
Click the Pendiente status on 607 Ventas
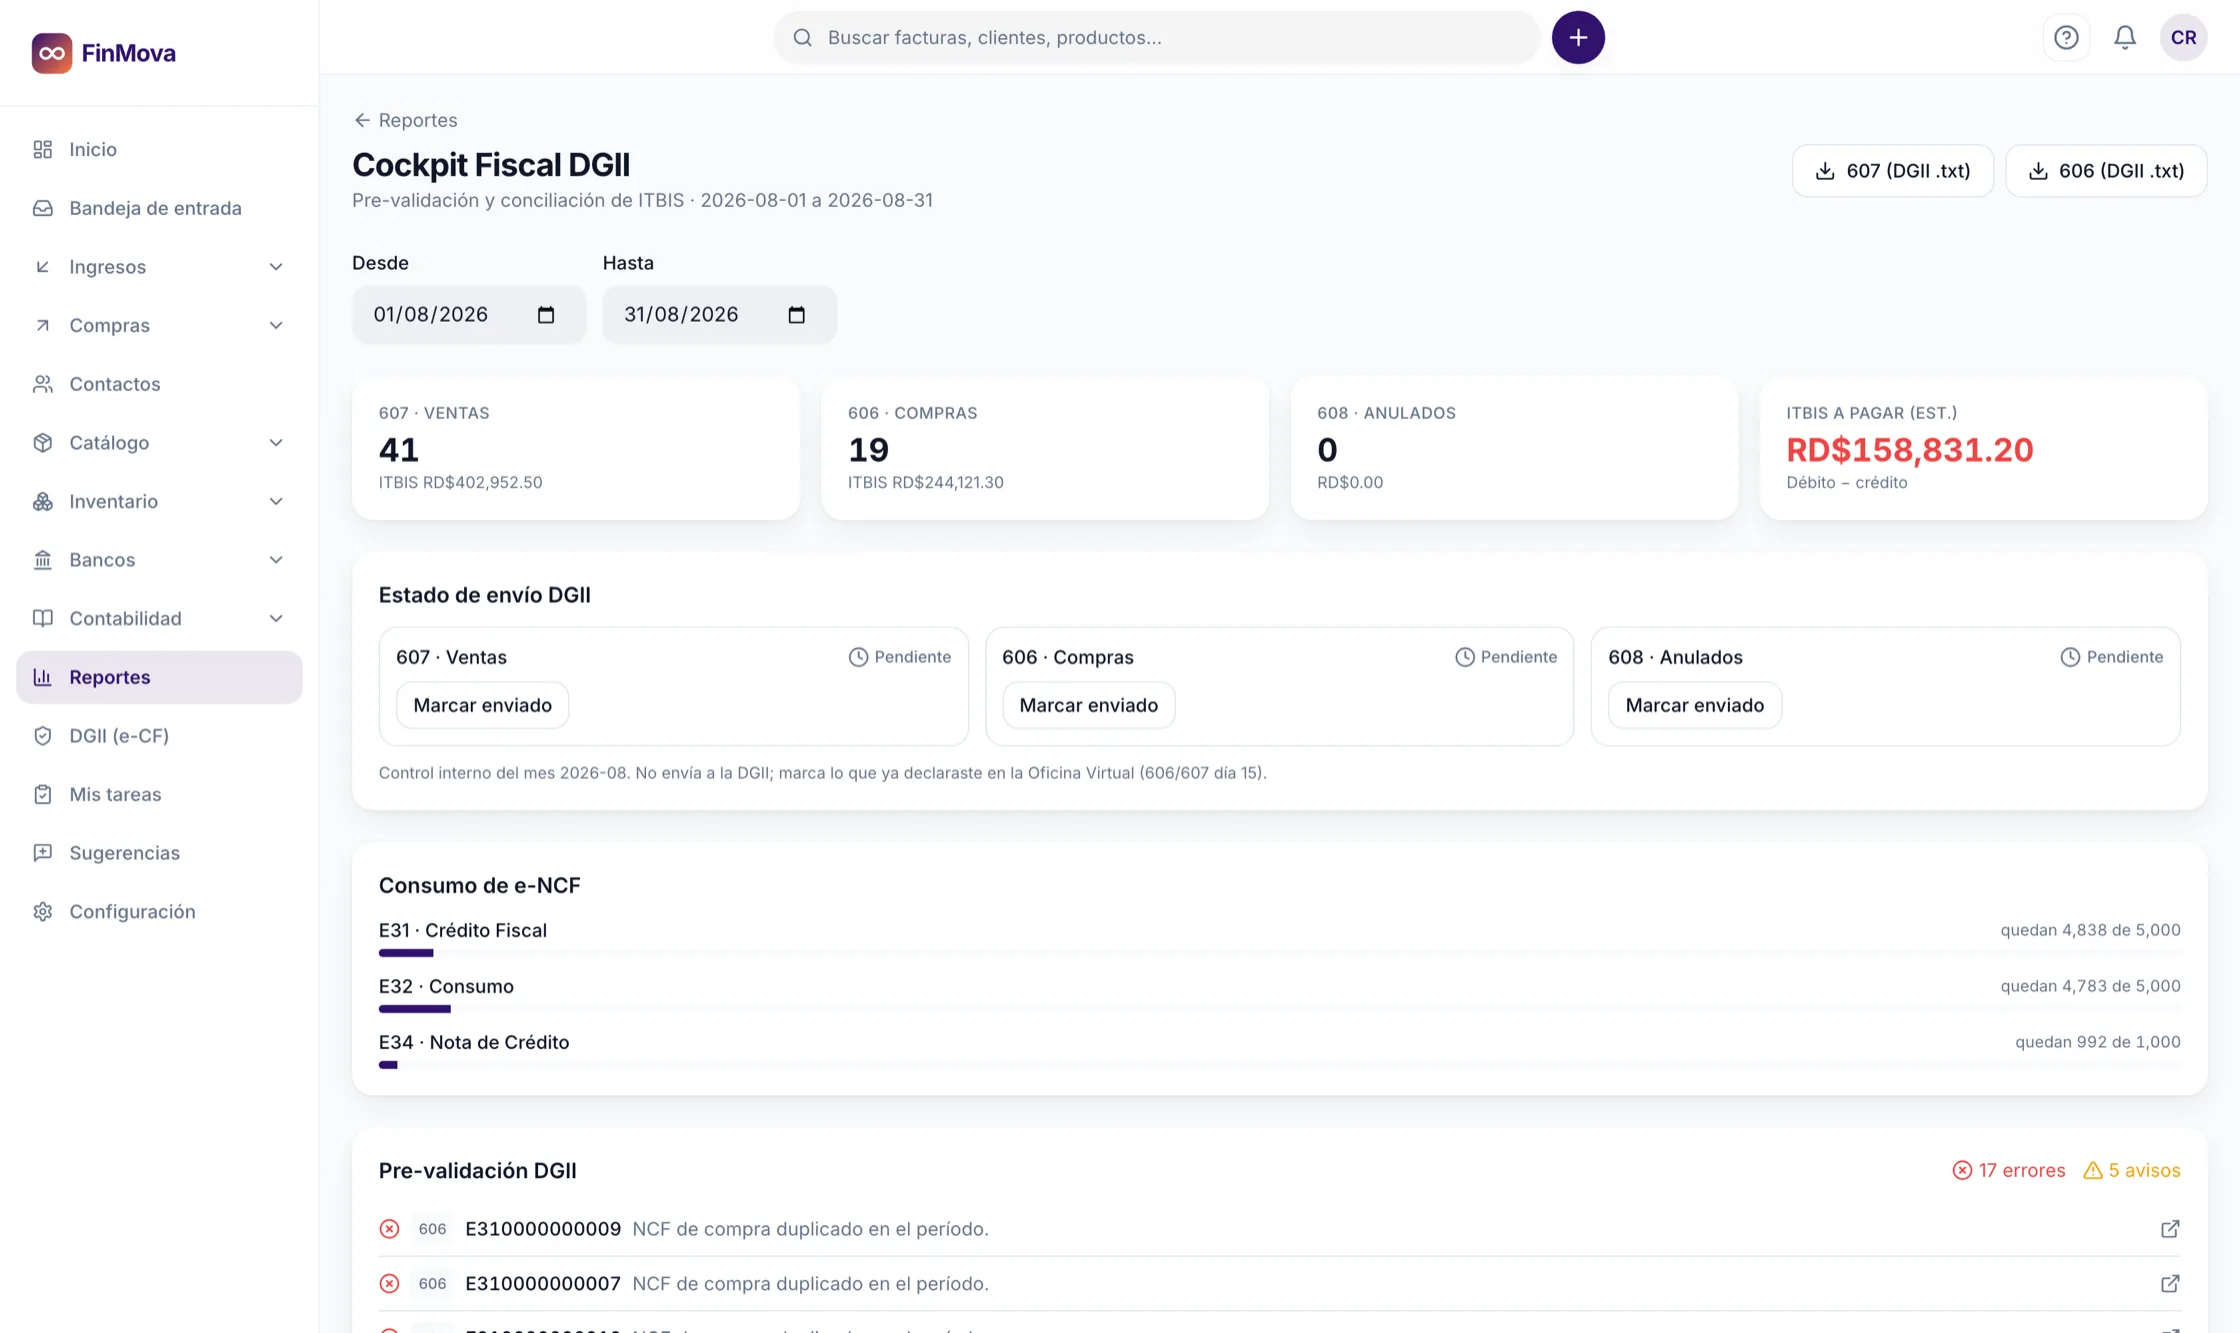pyautogui.click(x=900, y=657)
